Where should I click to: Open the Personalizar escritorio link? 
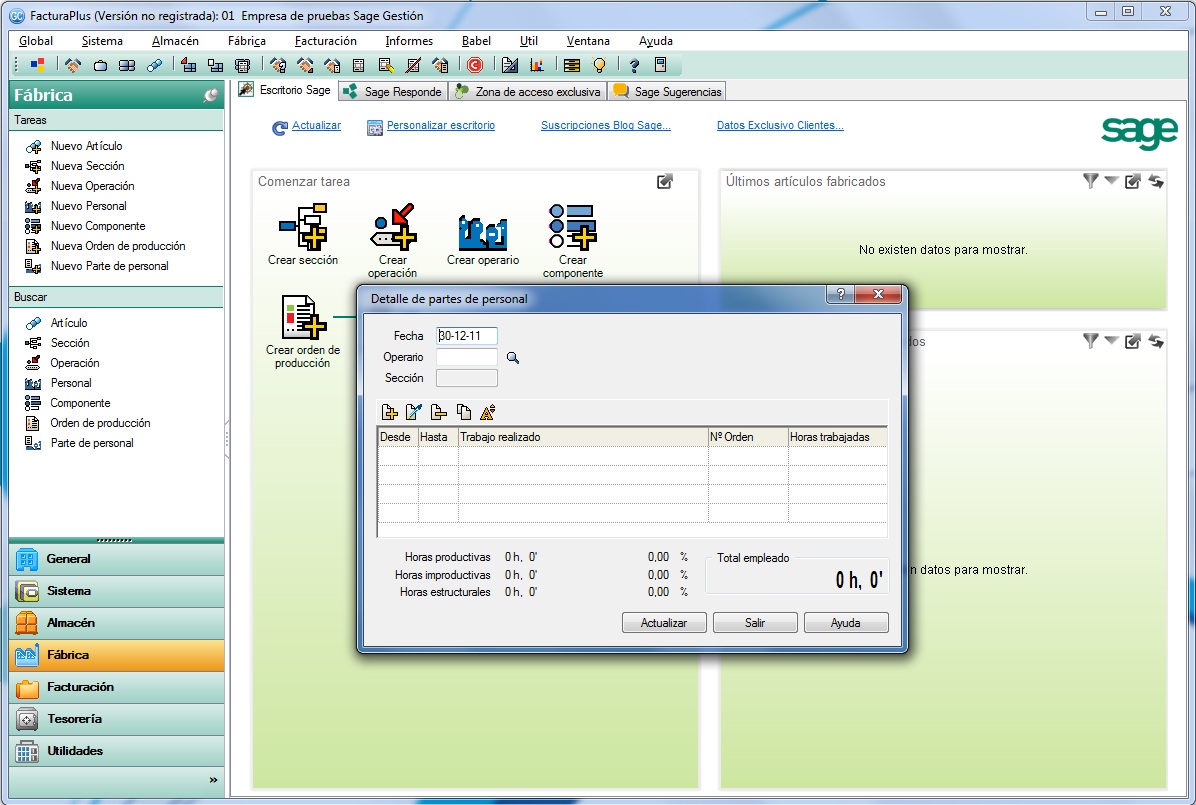[441, 125]
